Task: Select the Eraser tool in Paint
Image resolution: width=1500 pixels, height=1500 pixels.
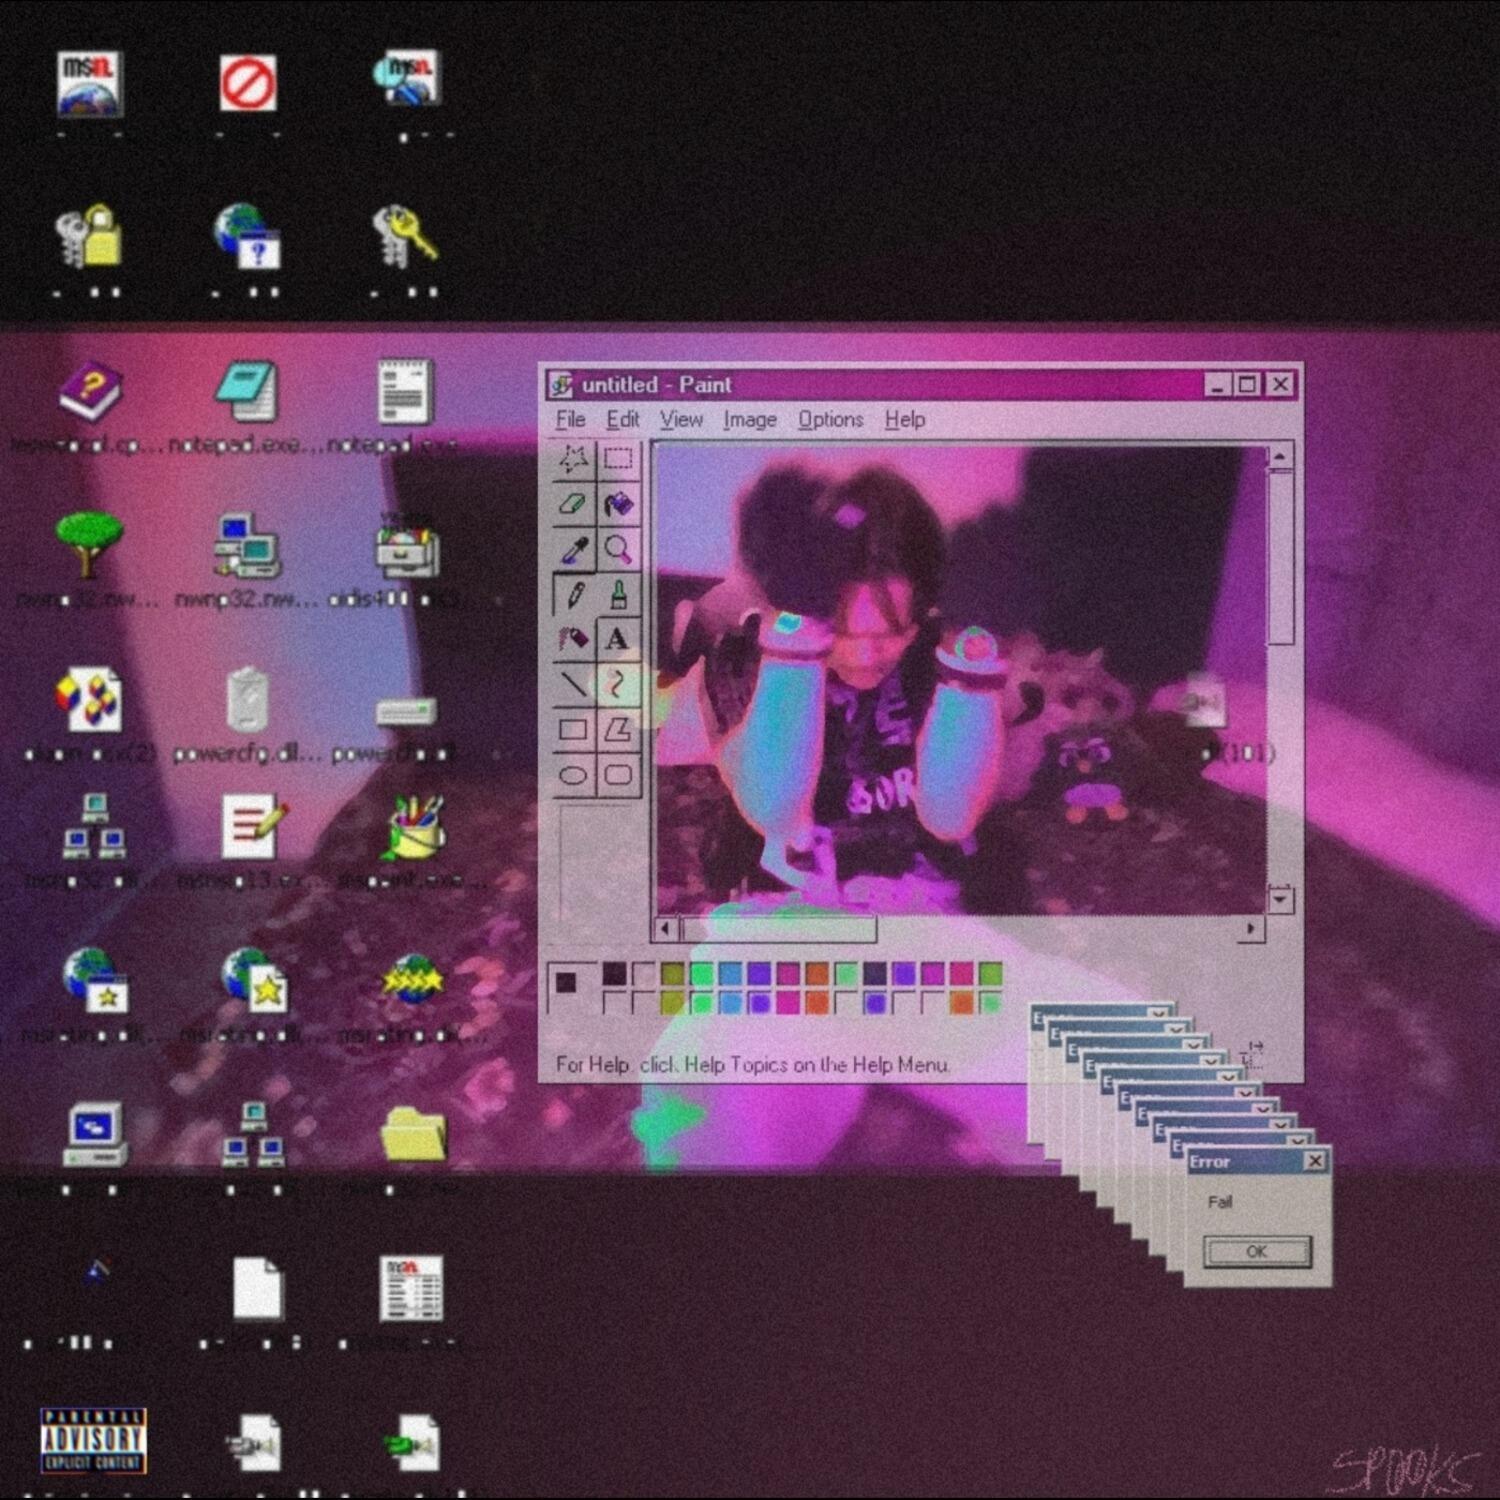Action: [x=573, y=504]
